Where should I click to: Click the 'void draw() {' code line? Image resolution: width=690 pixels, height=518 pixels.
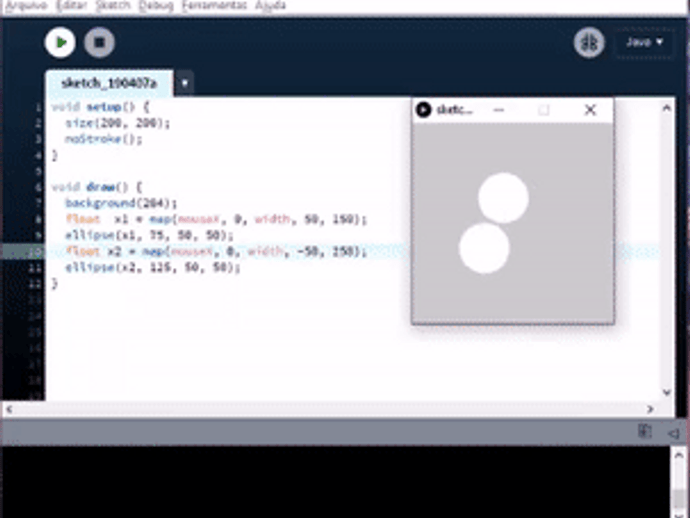(97, 187)
